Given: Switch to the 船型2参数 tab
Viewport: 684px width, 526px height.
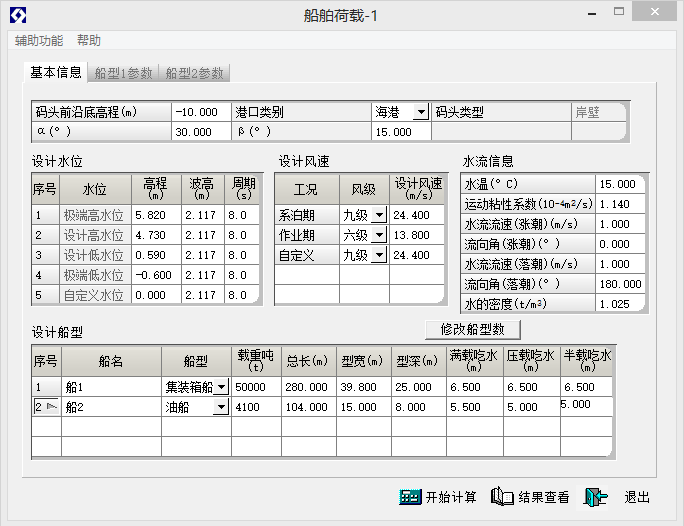Looking at the screenshot, I should (195, 73).
